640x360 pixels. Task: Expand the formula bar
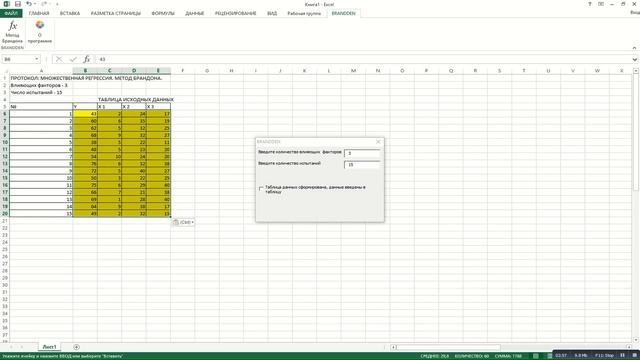pyautogui.click(x=634, y=59)
